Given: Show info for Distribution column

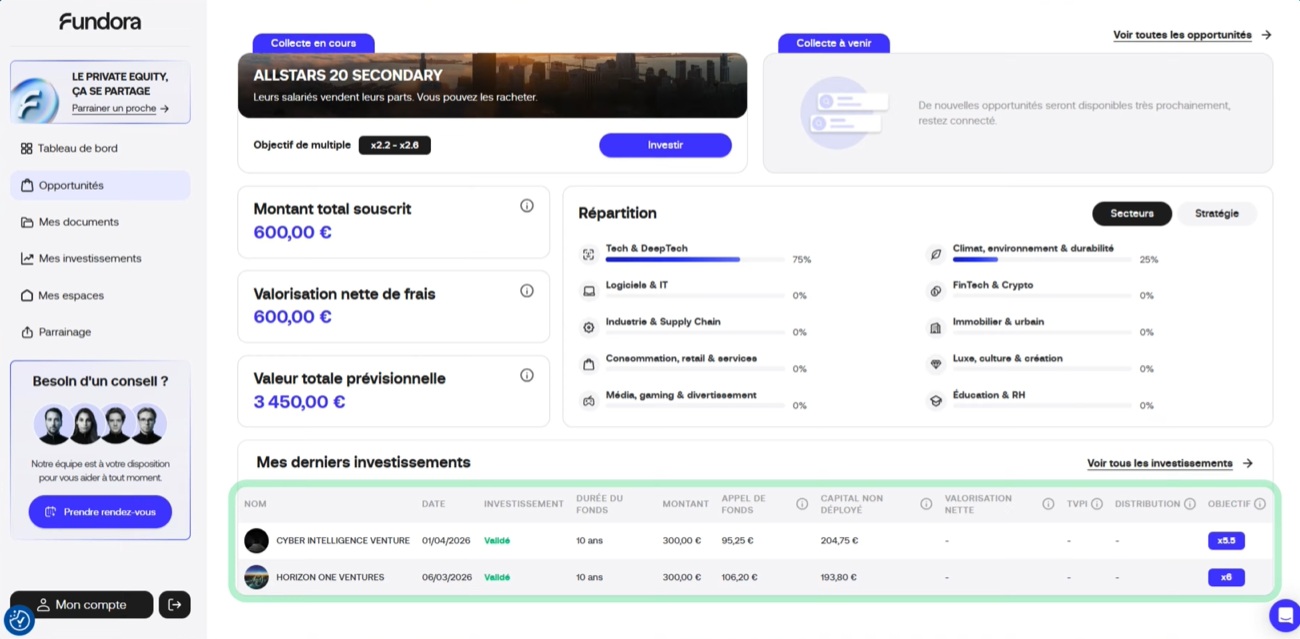Looking at the screenshot, I should coord(1190,504).
